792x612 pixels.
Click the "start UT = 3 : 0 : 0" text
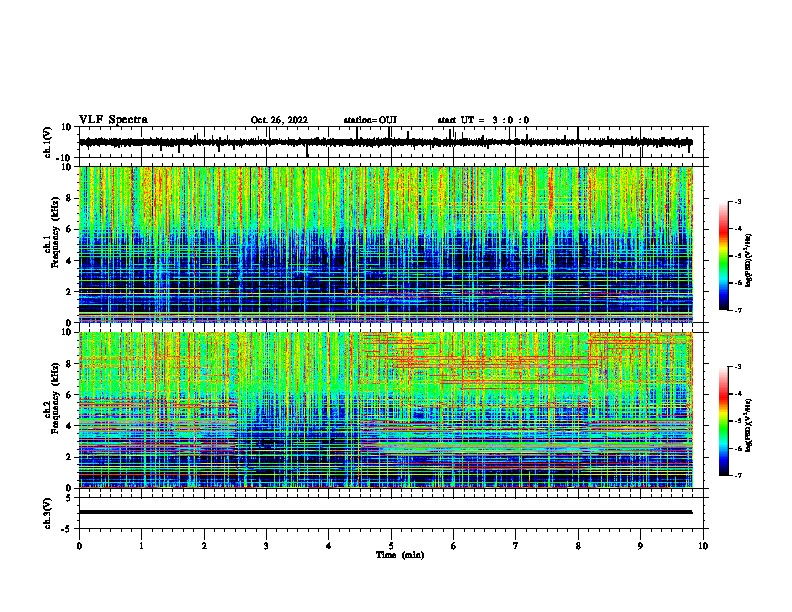(483, 120)
